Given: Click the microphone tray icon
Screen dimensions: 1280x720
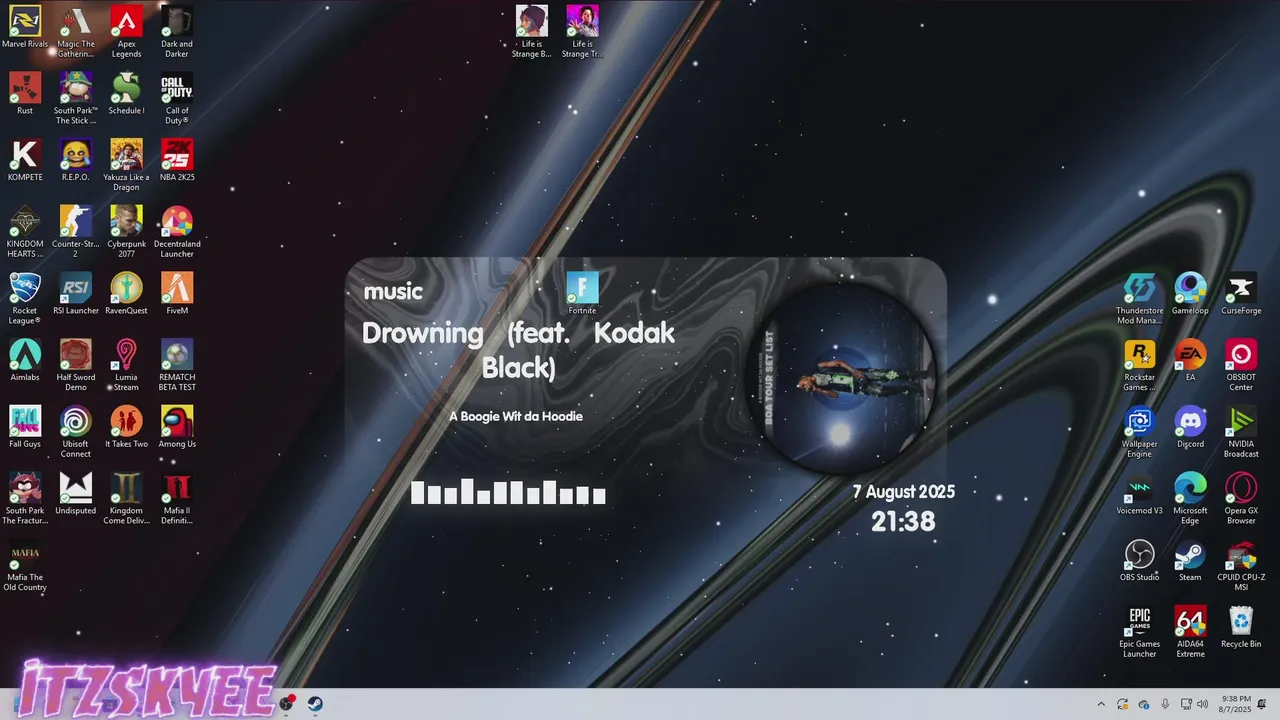Looking at the screenshot, I should pos(1165,704).
